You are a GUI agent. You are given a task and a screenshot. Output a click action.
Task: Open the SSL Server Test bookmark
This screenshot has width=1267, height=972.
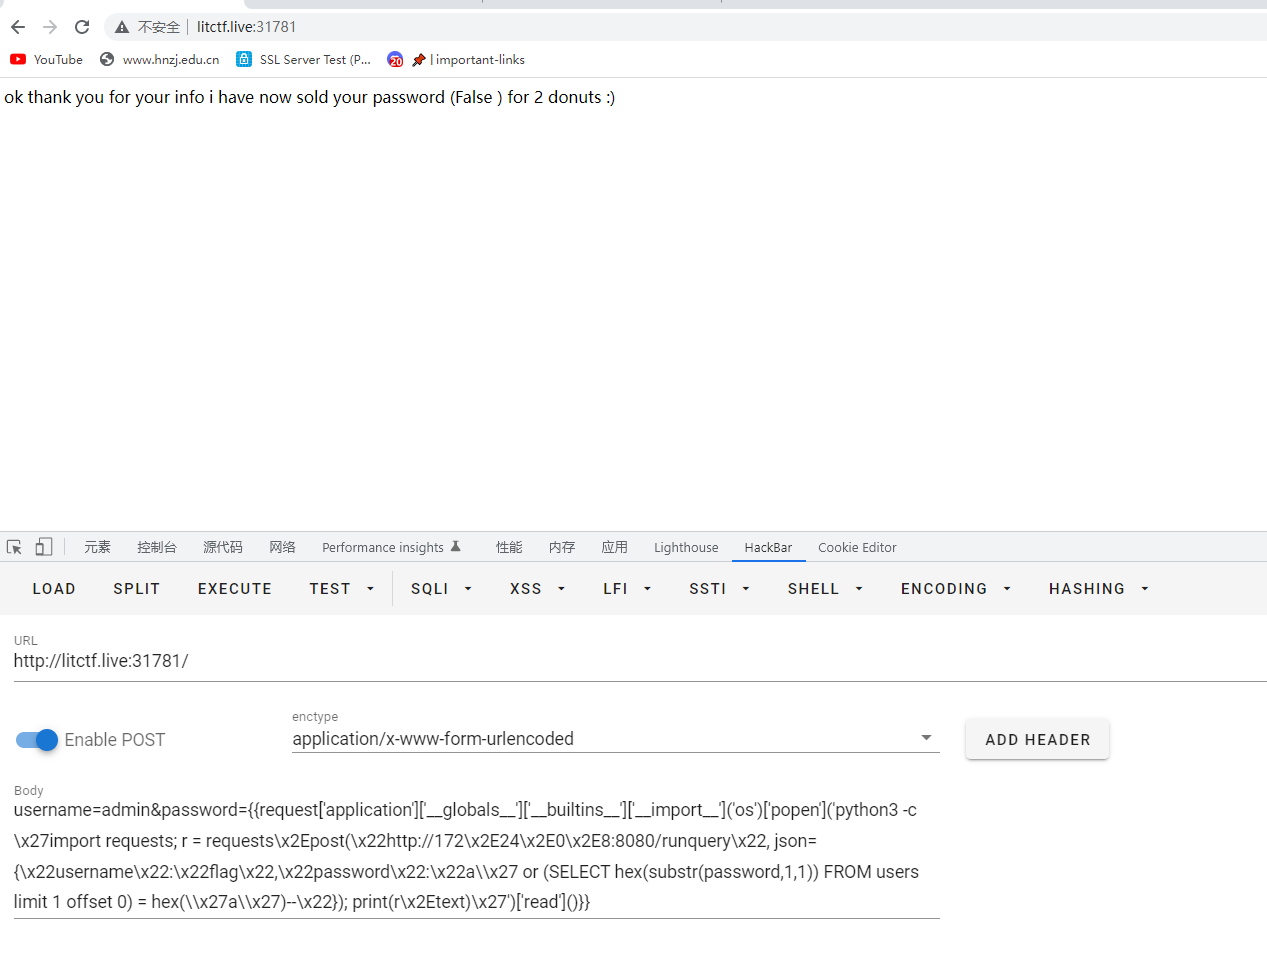pyautogui.click(x=304, y=60)
